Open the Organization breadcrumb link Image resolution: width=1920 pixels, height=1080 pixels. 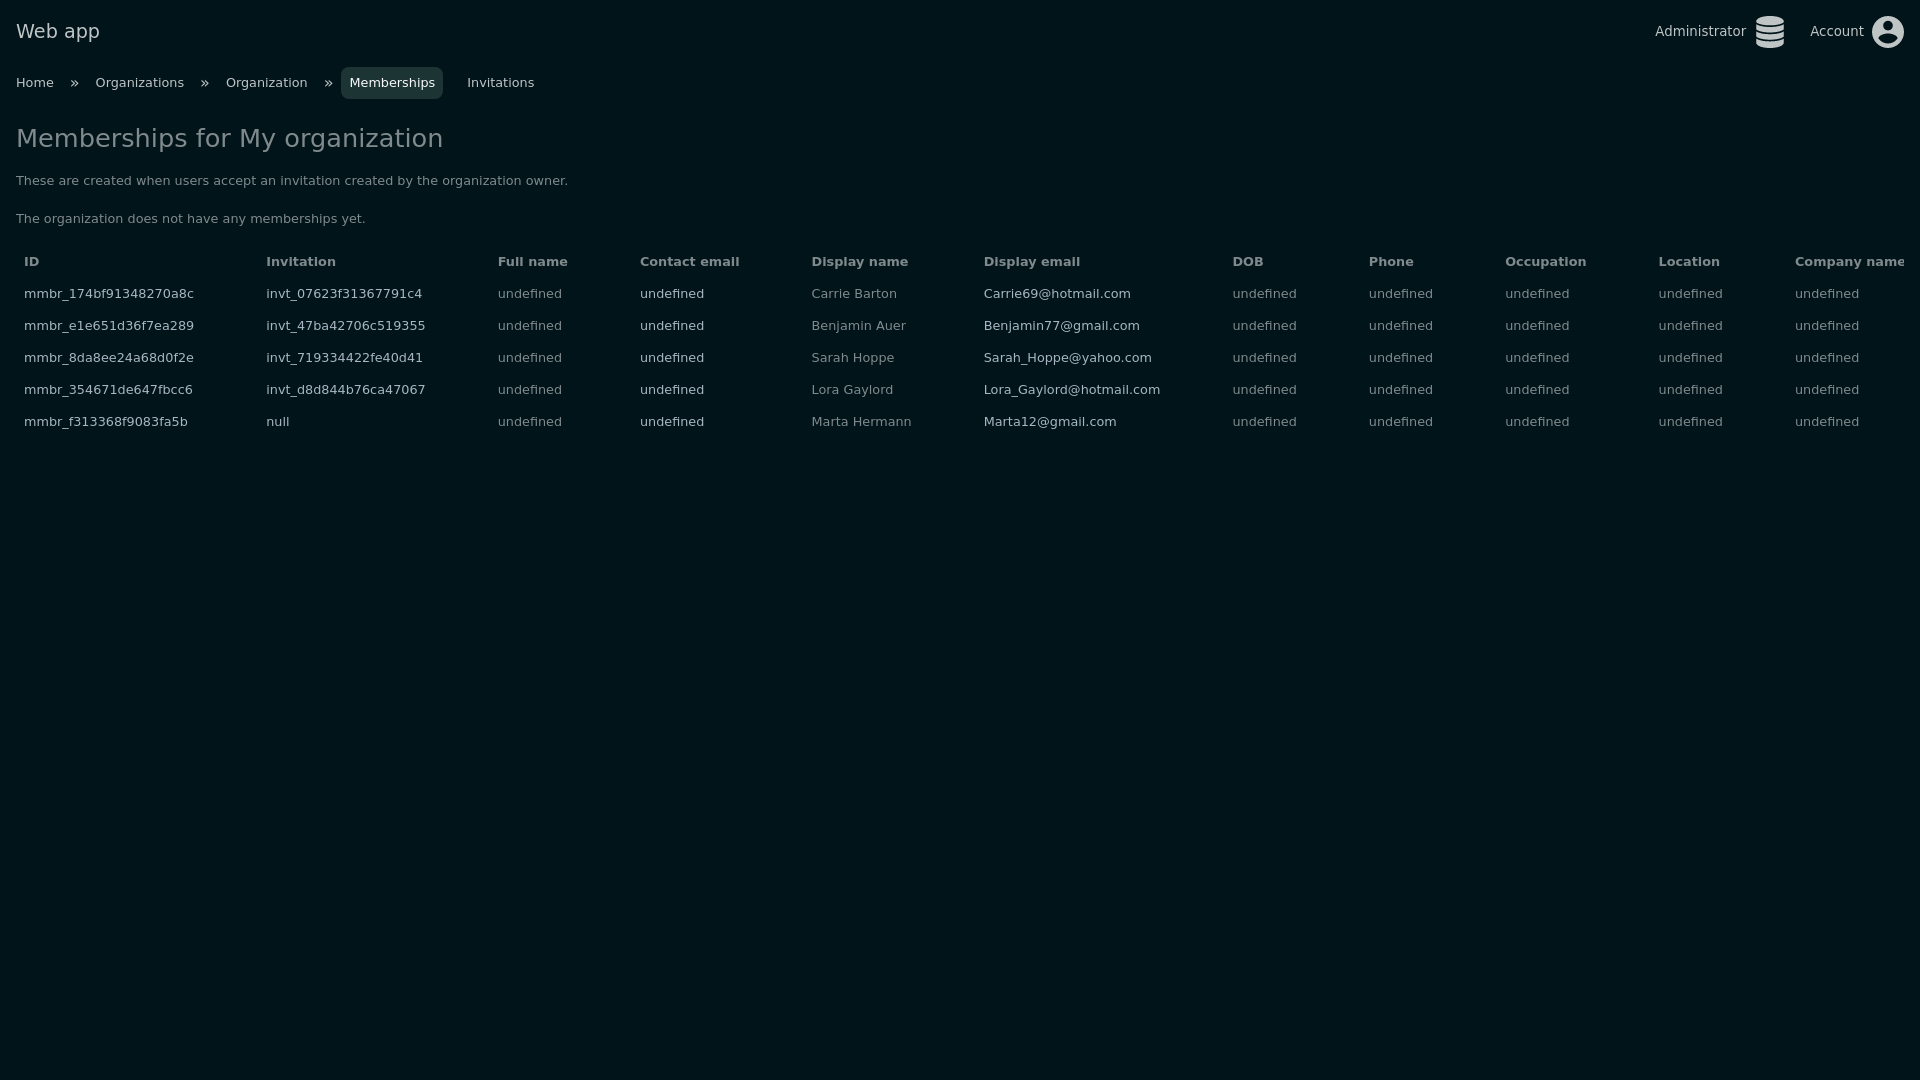pyautogui.click(x=266, y=83)
